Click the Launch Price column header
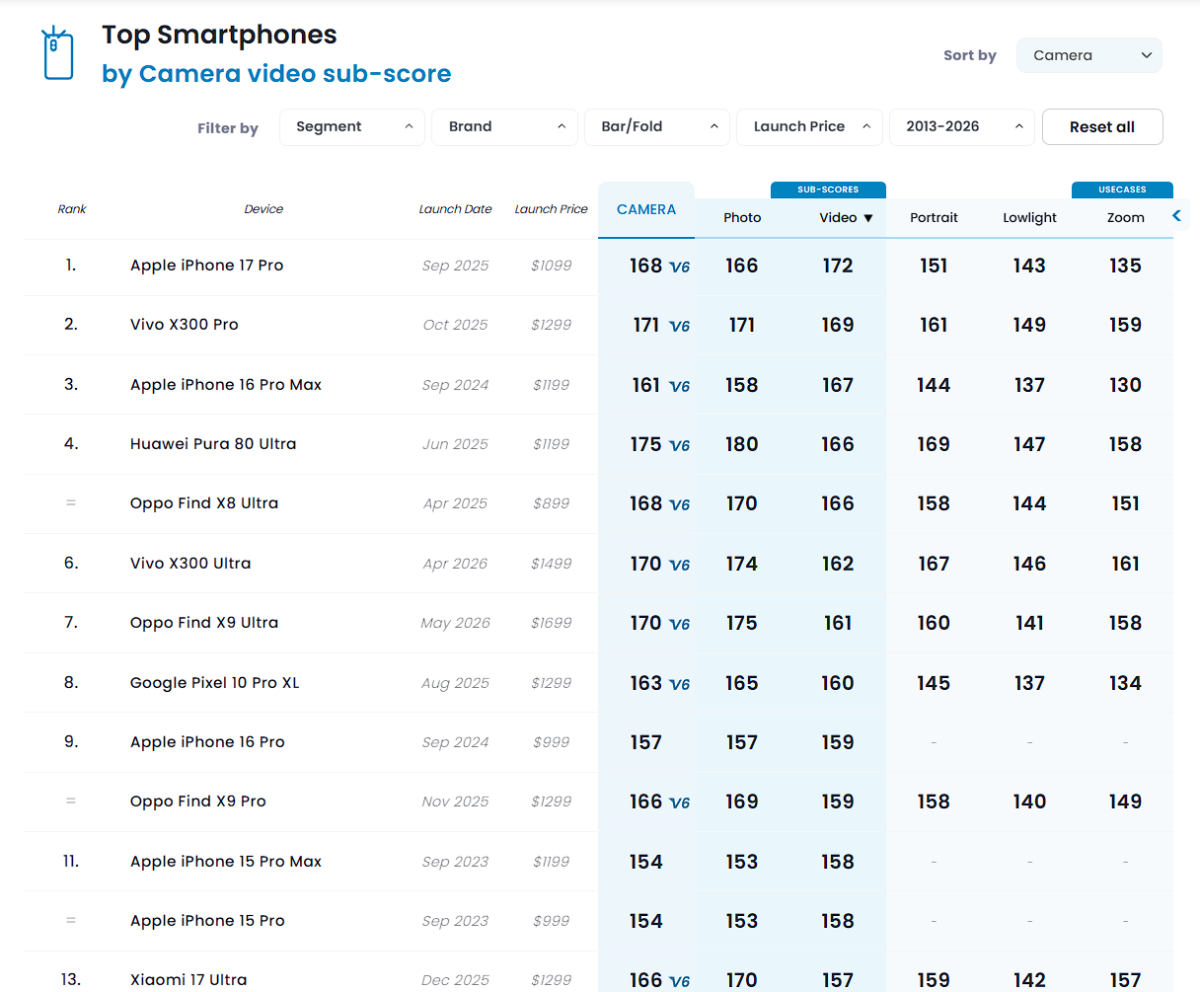 [x=551, y=209]
